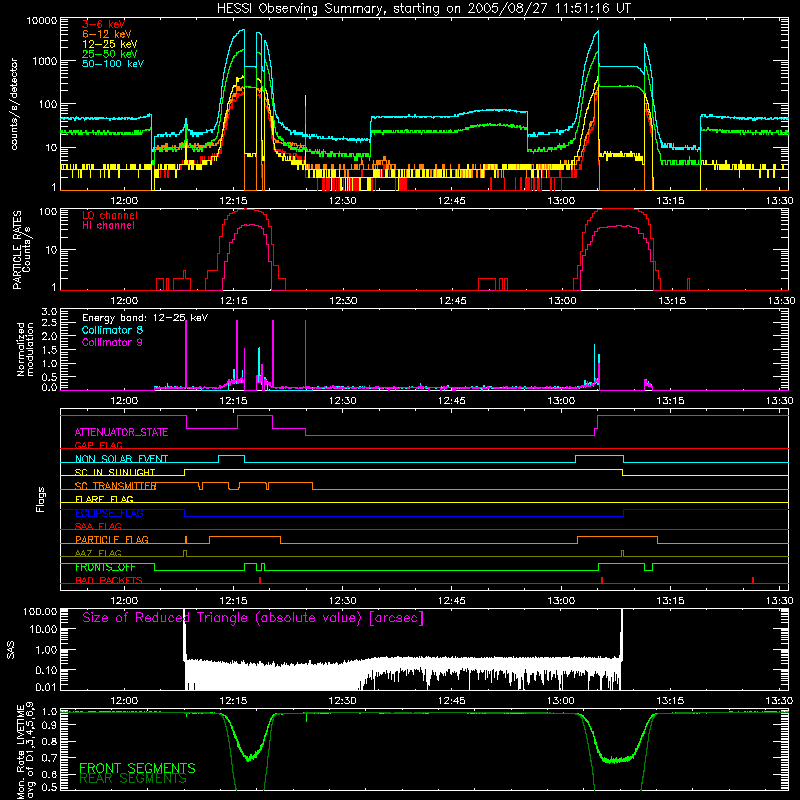Click the Size of Reduced Triangle label
The image size is (800, 800).
pyautogui.click(x=253, y=618)
